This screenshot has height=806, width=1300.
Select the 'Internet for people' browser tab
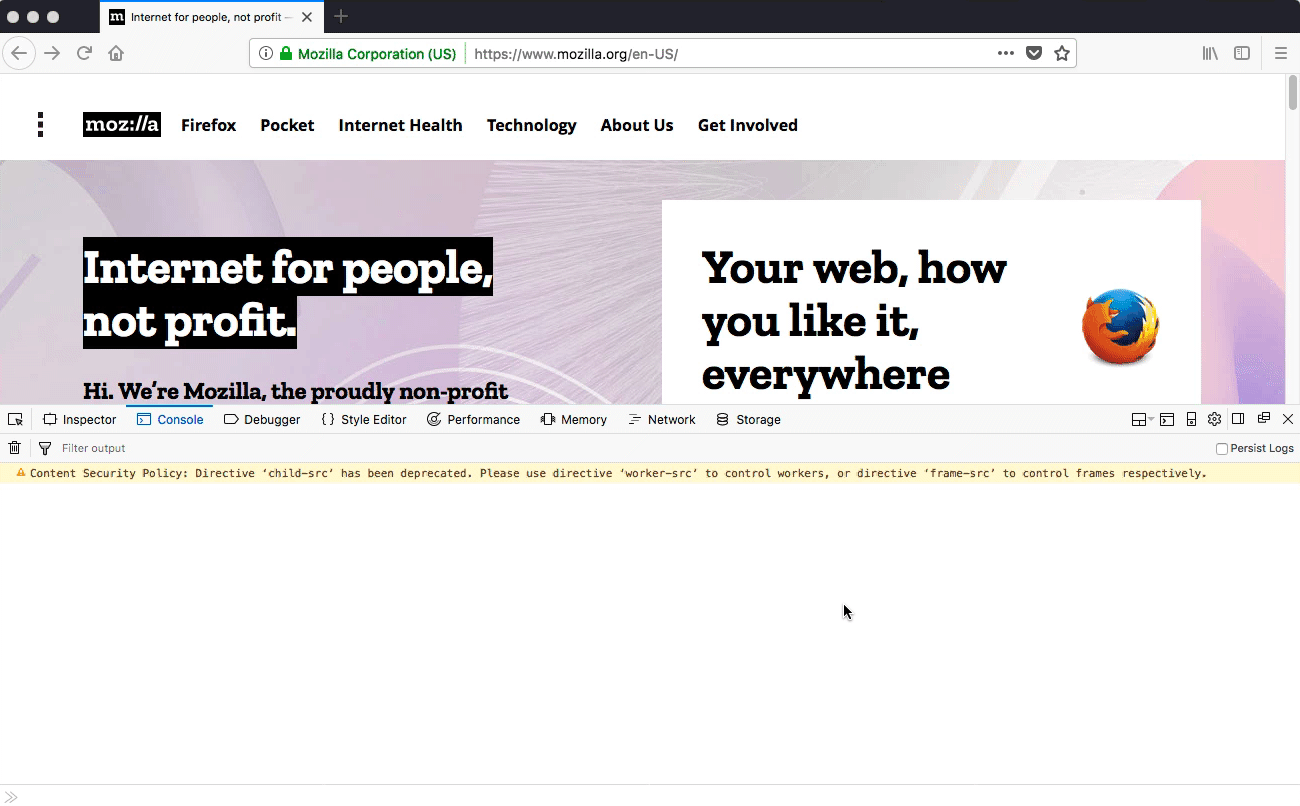coord(211,17)
